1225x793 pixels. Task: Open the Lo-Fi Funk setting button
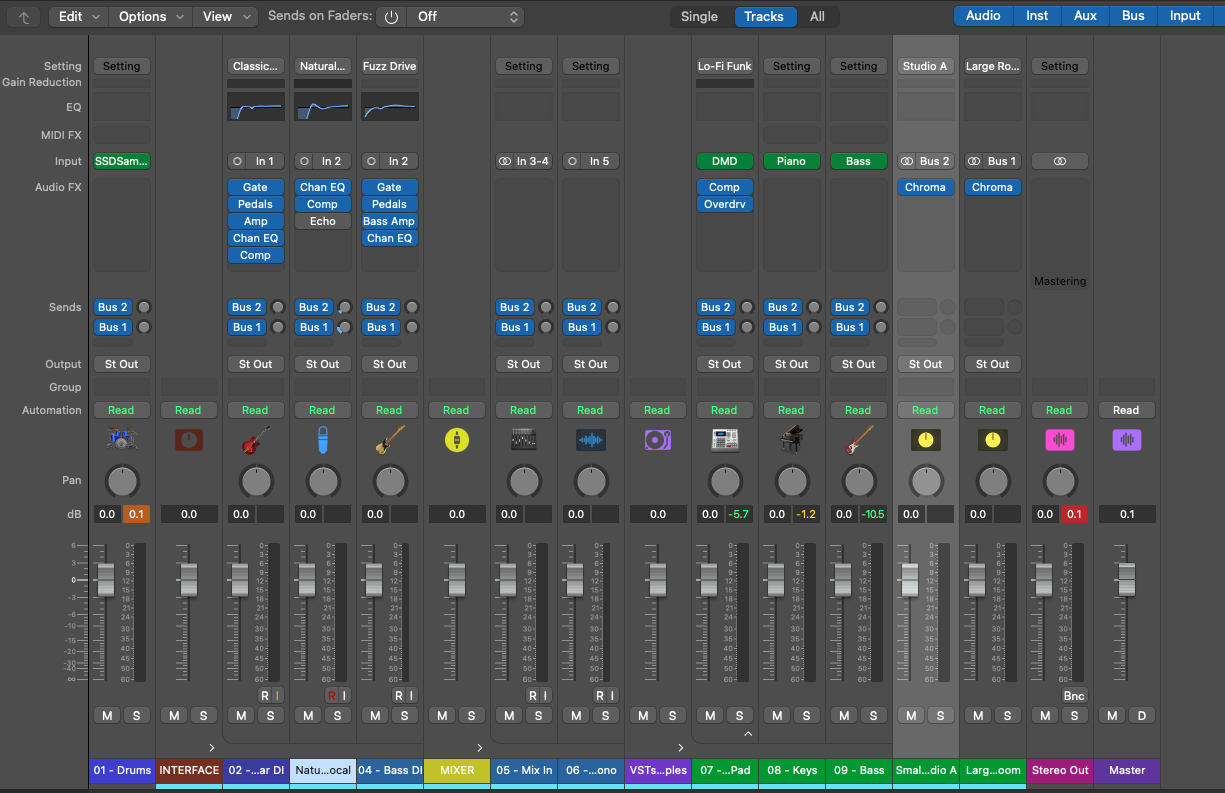(724, 66)
